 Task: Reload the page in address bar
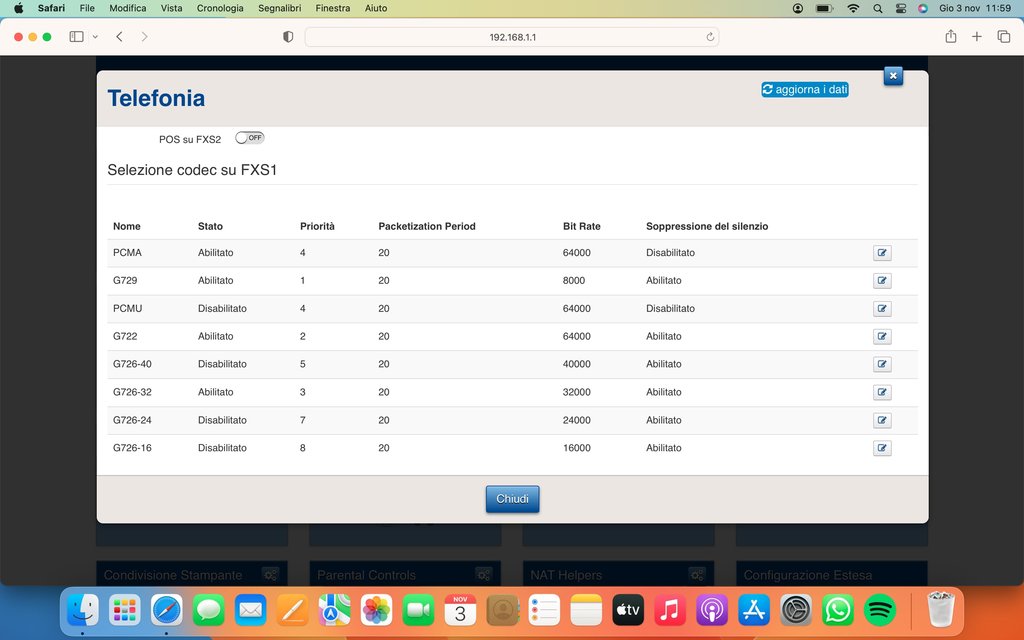click(x=710, y=37)
